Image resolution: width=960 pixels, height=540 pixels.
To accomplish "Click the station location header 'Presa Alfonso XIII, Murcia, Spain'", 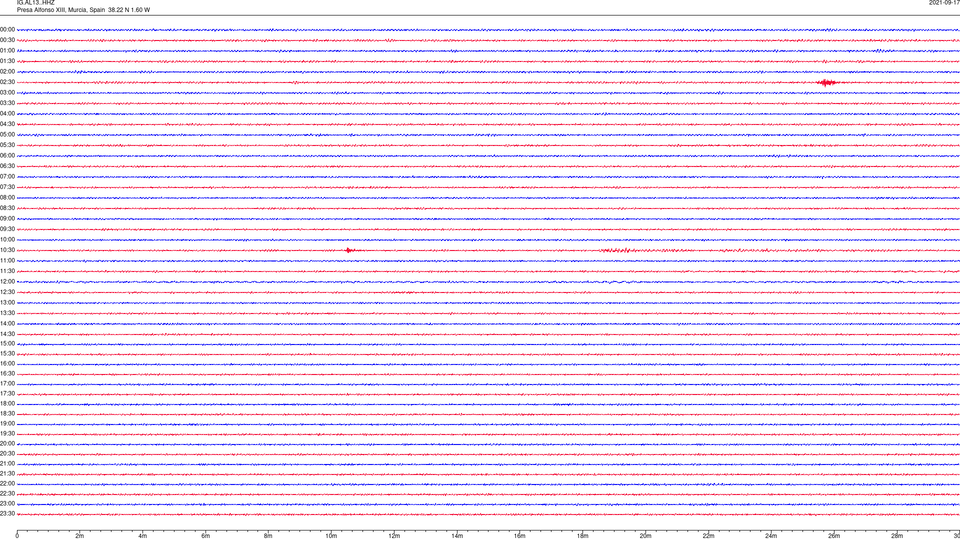I will 61,10.
